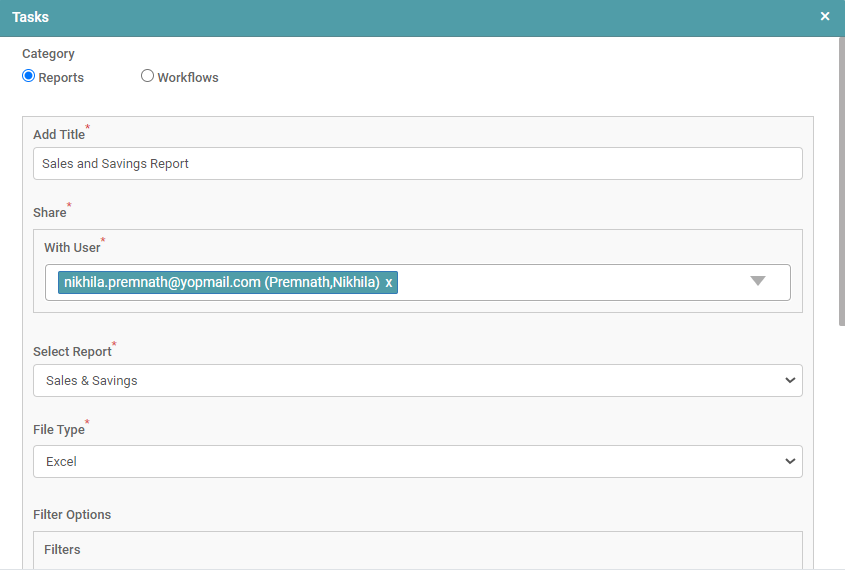Click the File Type chevron arrow
Viewport: 845px width, 587px height.
coord(790,462)
